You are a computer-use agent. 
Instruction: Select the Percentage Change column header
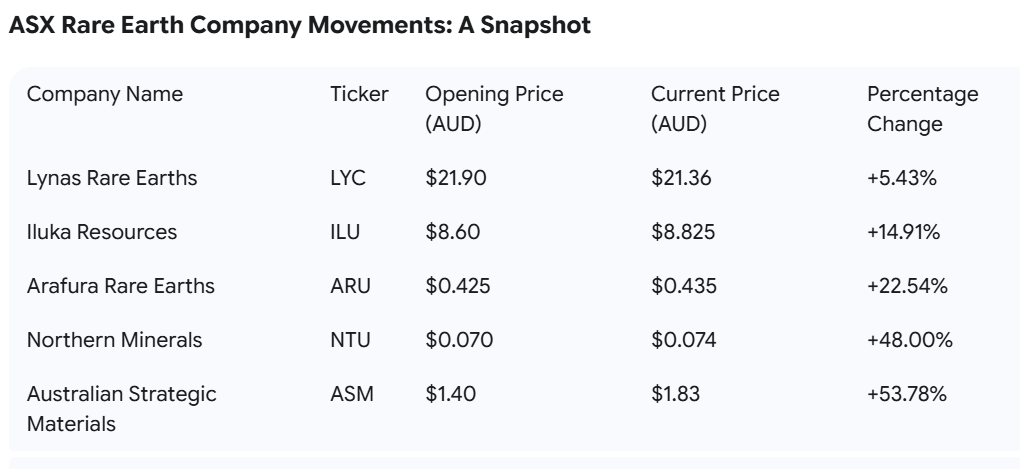[922, 109]
